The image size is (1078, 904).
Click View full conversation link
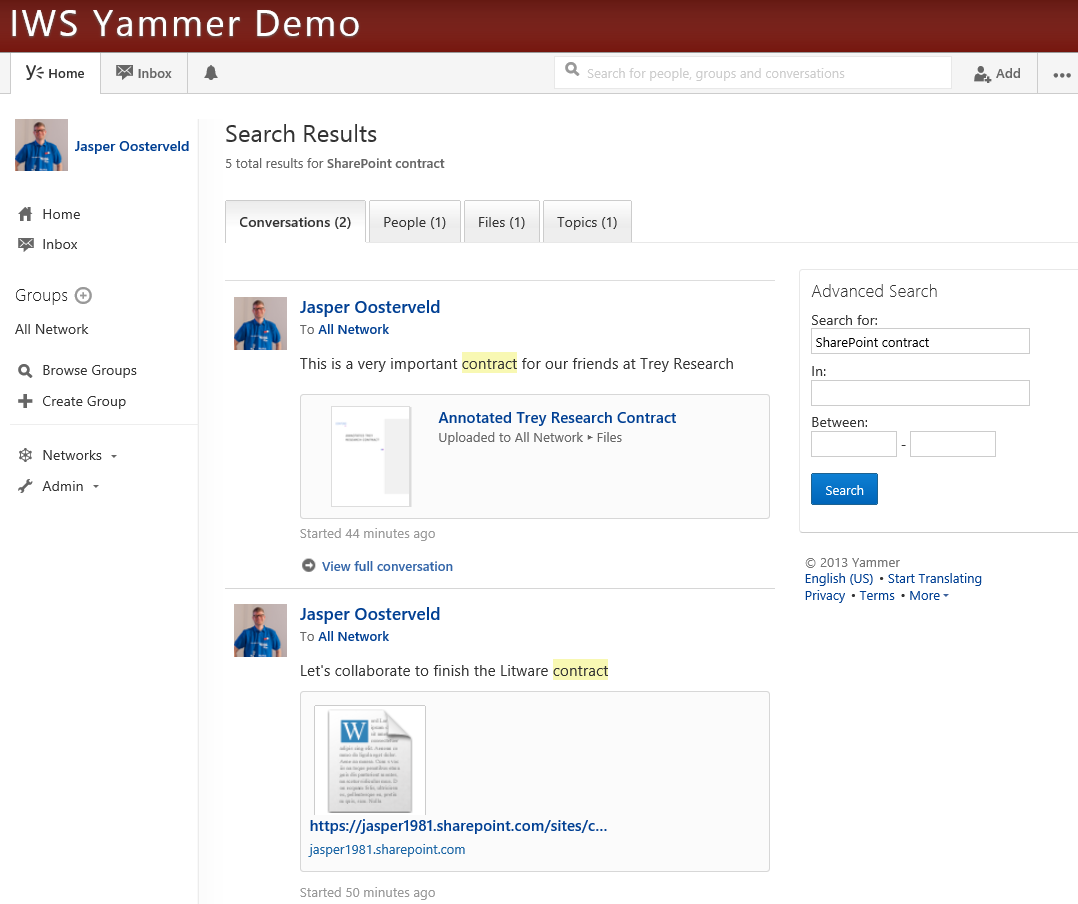387,566
